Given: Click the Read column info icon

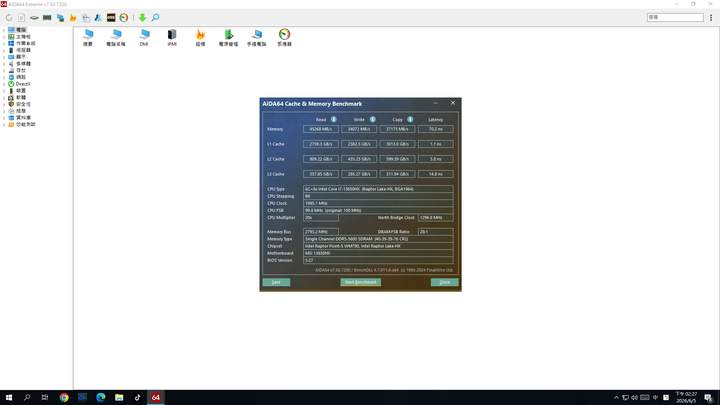Looking at the screenshot, I should pyautogui.click(x=334, y=119).
